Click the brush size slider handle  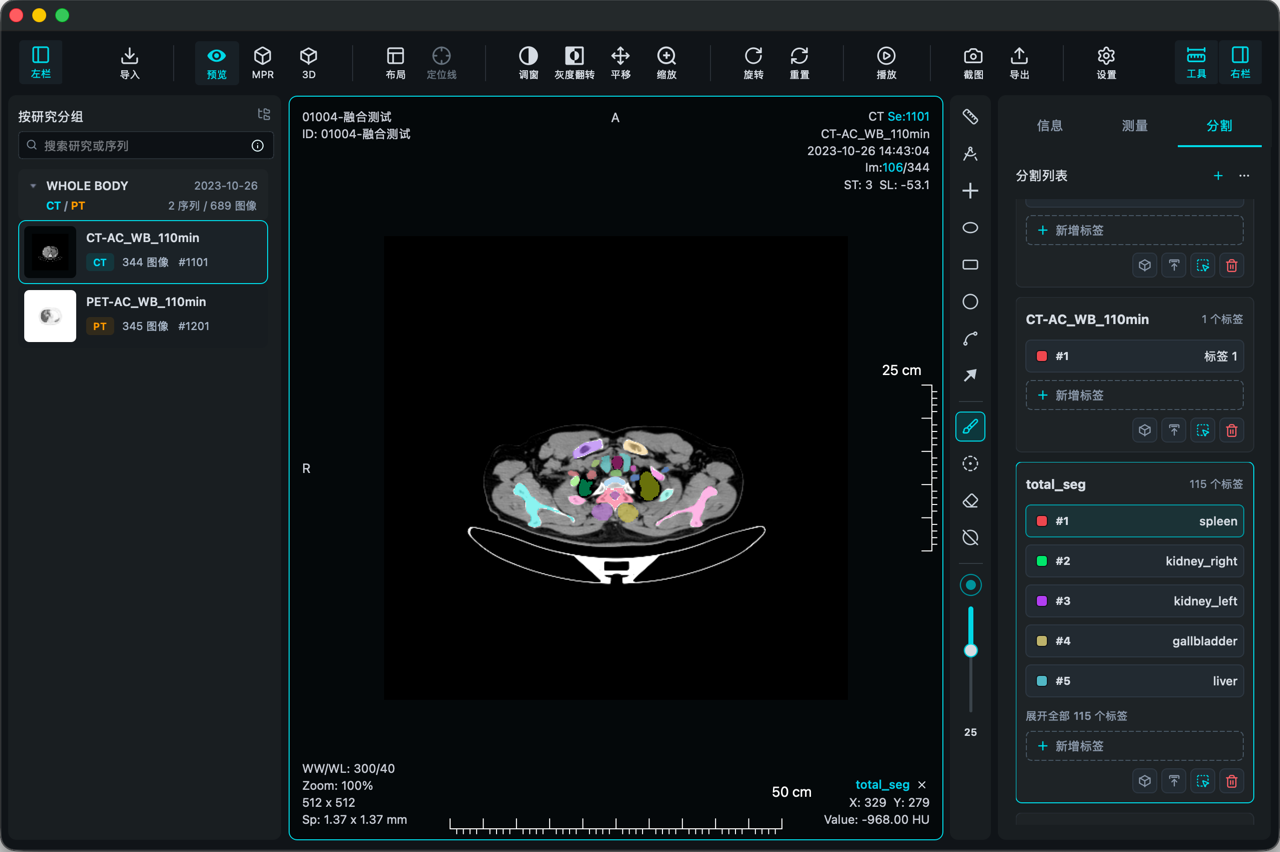[x=970, y=650]
